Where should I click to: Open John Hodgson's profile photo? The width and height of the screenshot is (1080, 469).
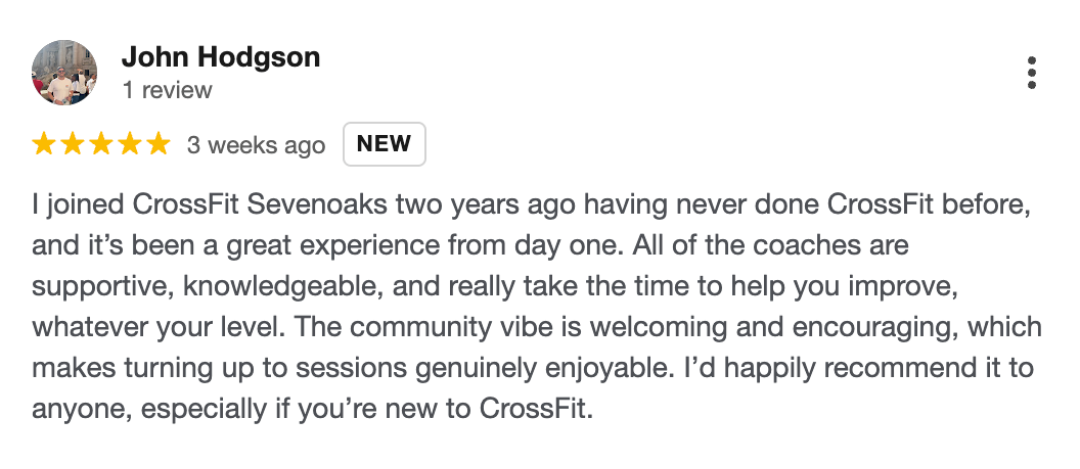[x=65, y=72]
